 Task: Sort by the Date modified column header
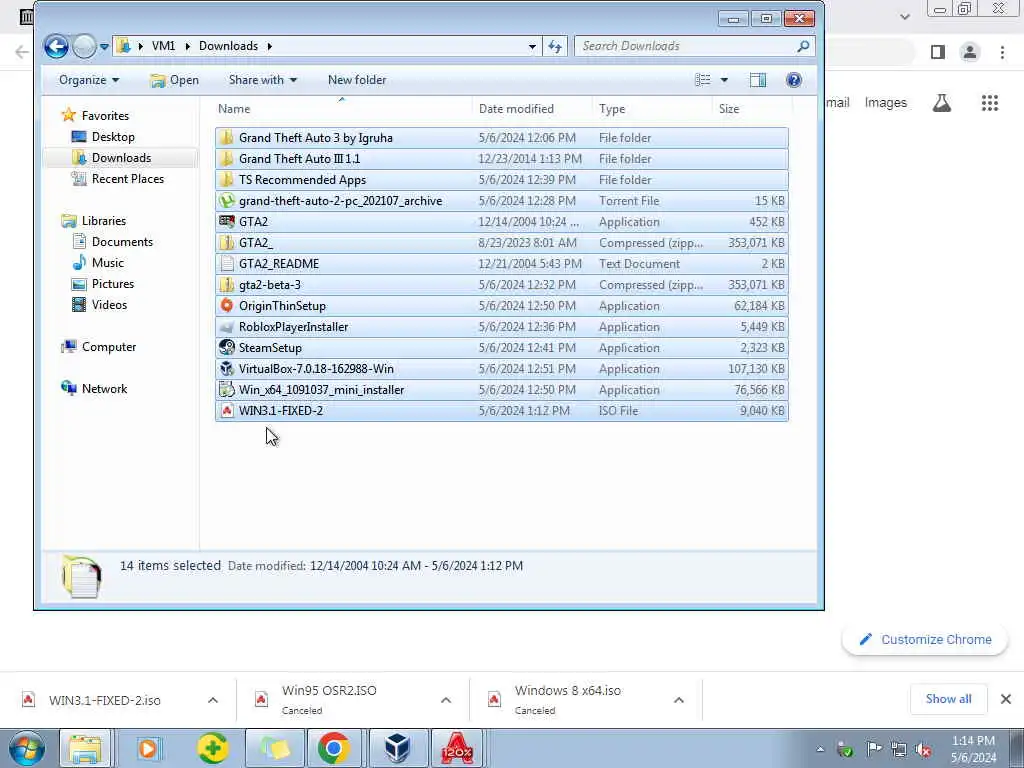(x=516, y=109)
